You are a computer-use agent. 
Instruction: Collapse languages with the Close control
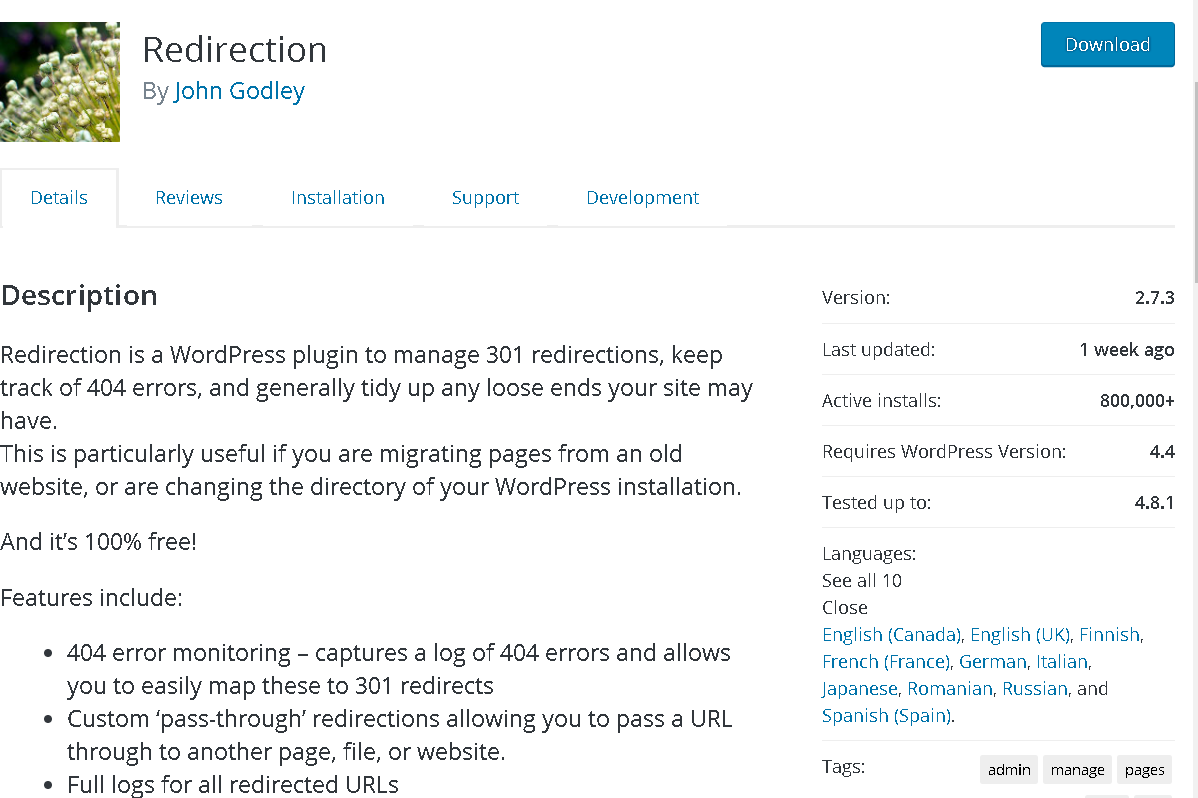coord(845,608)
